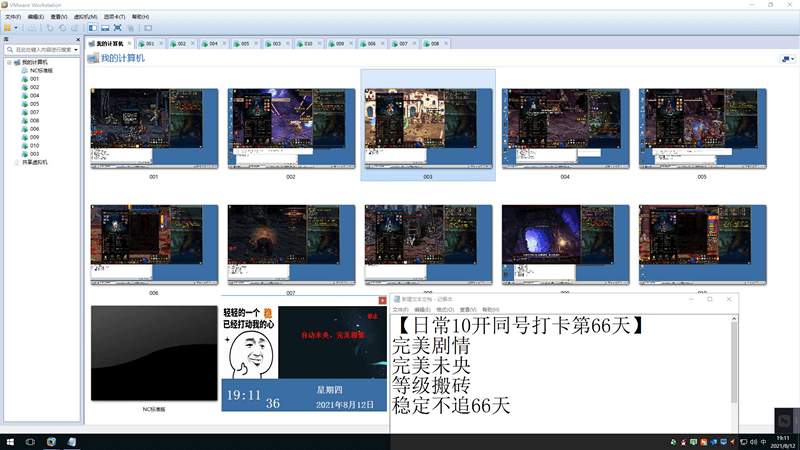Click the console view toolbar icon

pos(148,28)
